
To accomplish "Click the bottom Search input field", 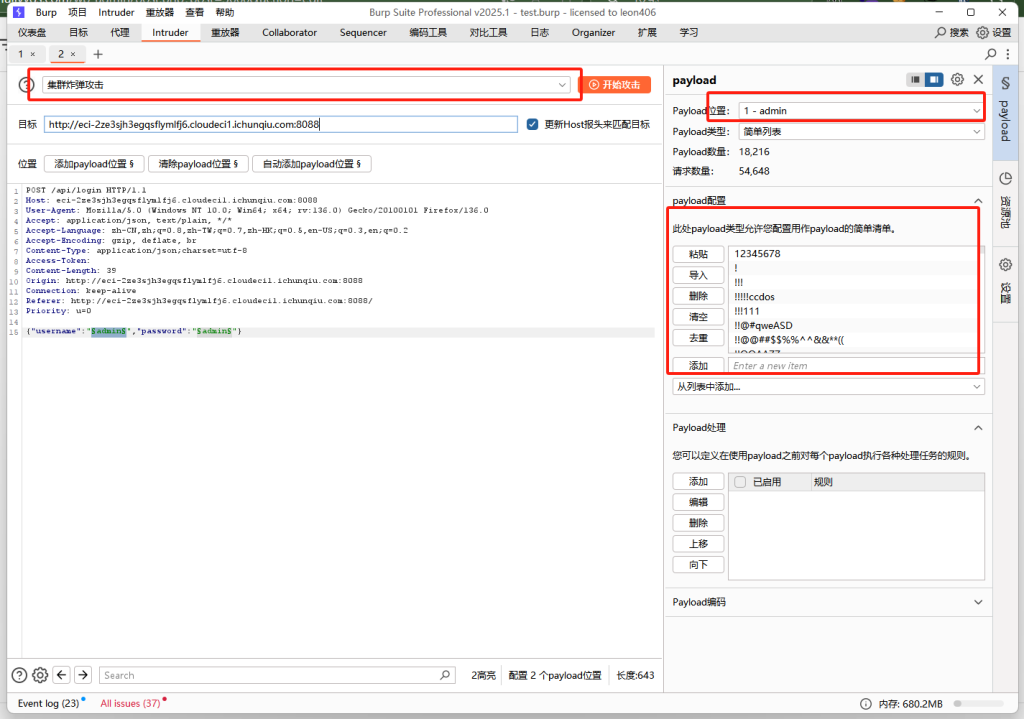I will [x=278, y=675].
